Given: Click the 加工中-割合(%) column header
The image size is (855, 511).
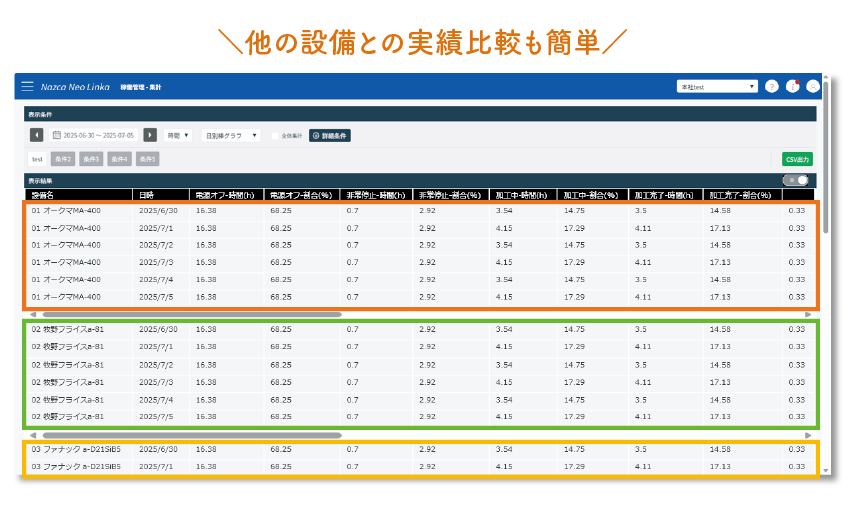Looking at the screenshot, I should coord(593,195).
